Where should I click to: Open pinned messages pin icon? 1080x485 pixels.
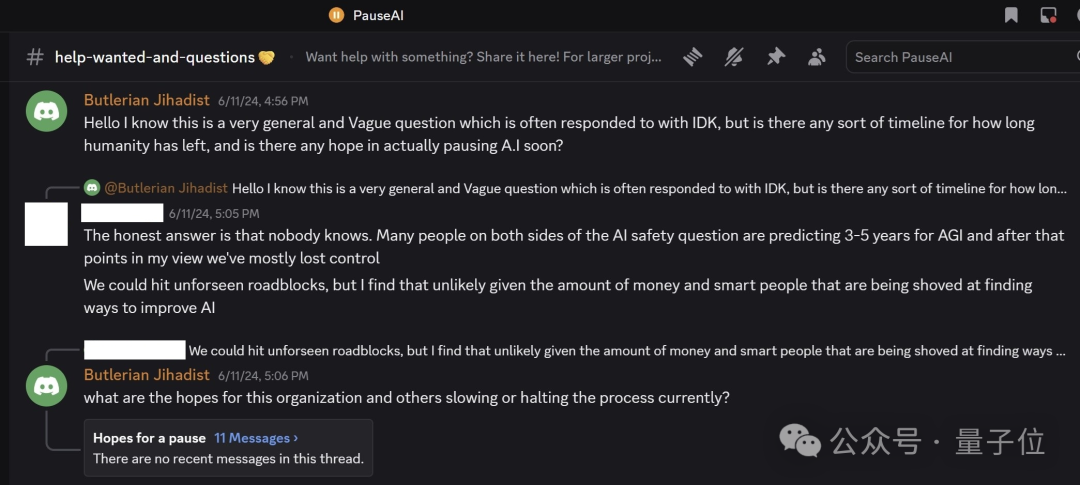pos(776,57)
